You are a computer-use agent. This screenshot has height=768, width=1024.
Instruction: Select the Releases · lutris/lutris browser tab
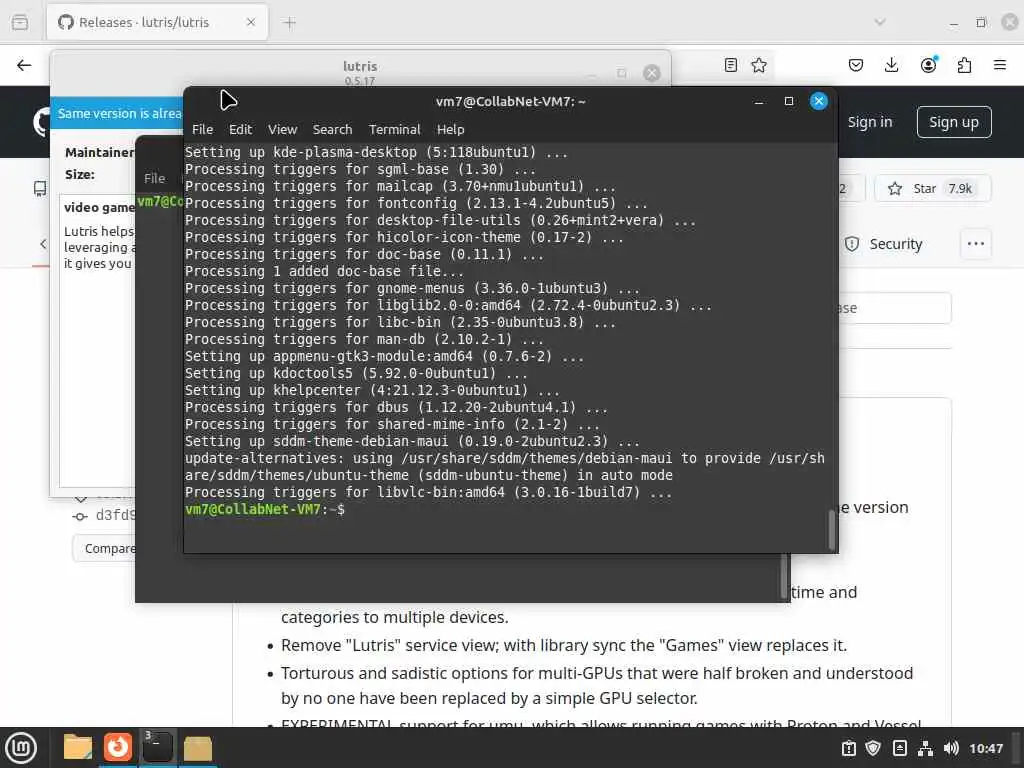point(157,22)
